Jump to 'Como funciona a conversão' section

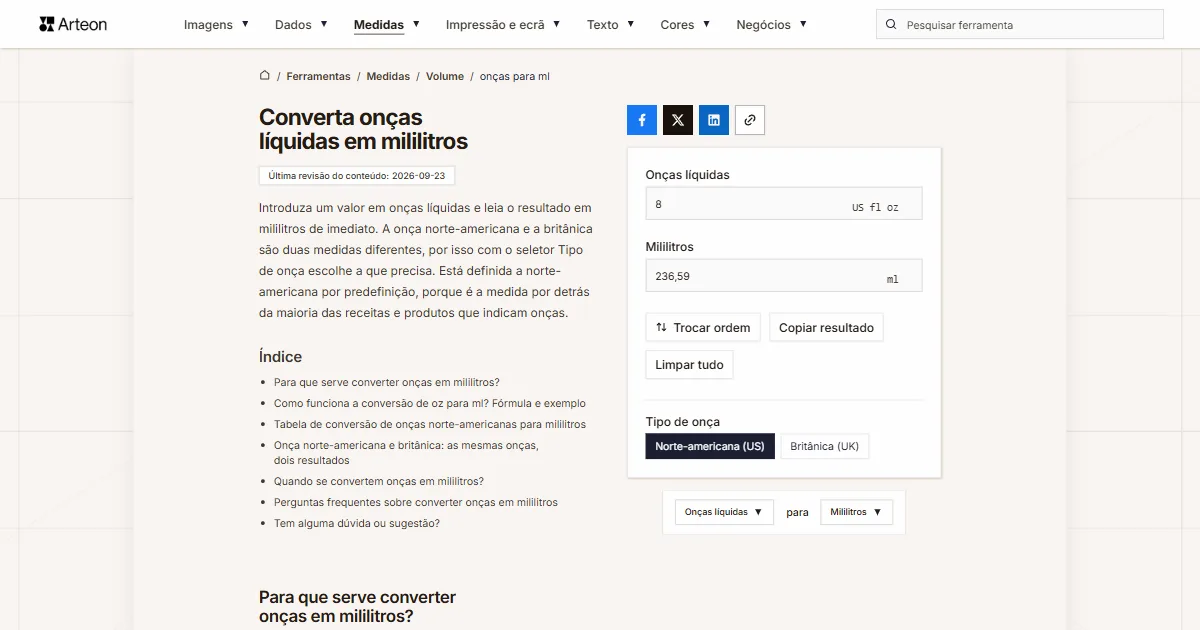[430, 403]
